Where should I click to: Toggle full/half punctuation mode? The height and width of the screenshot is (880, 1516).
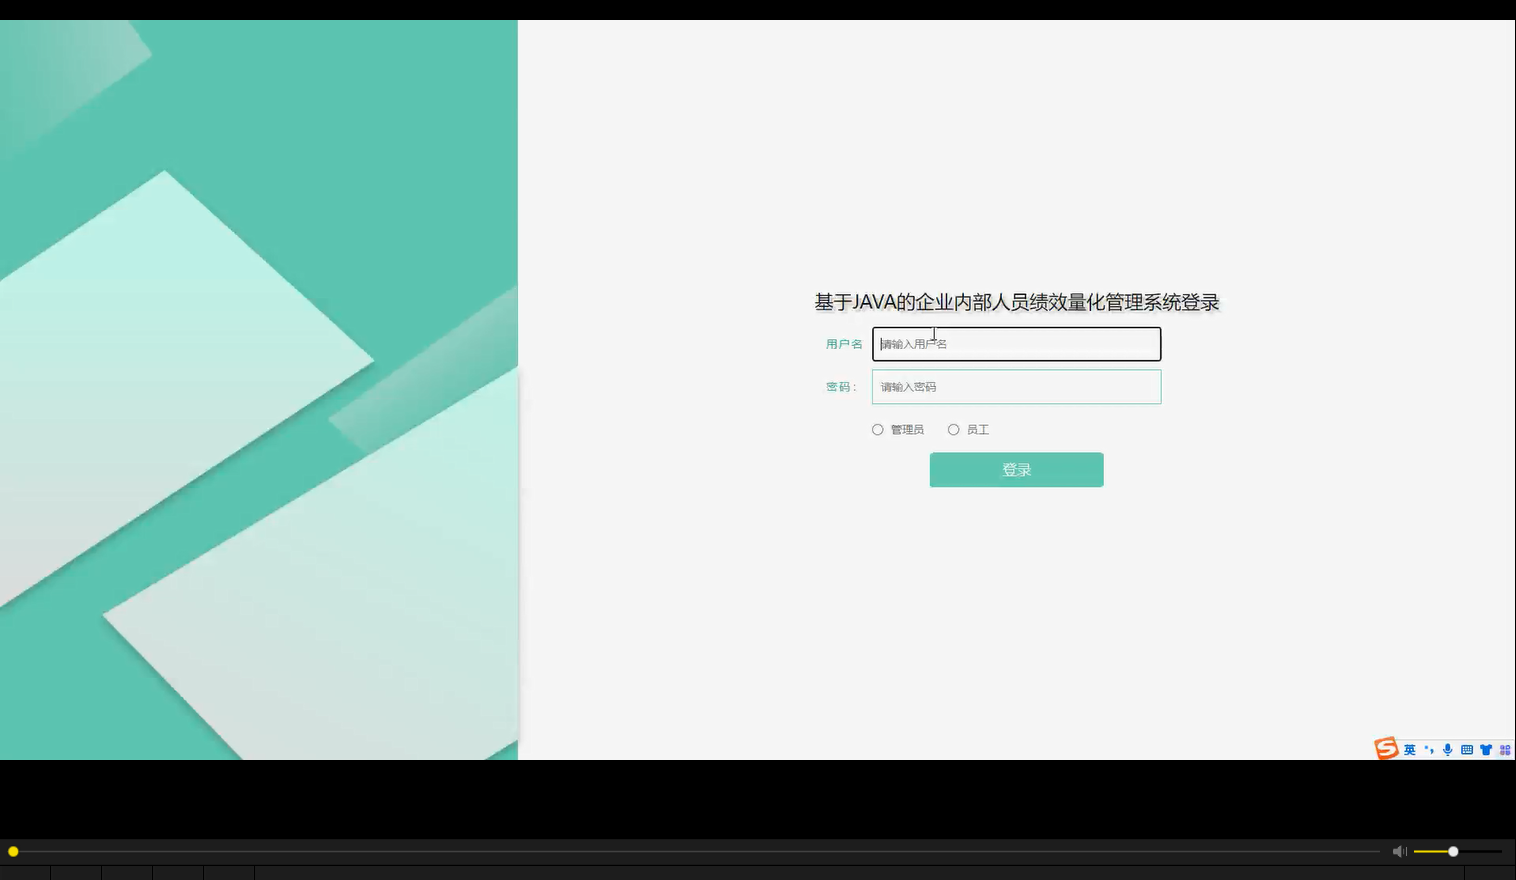(x=1427, y=749)
